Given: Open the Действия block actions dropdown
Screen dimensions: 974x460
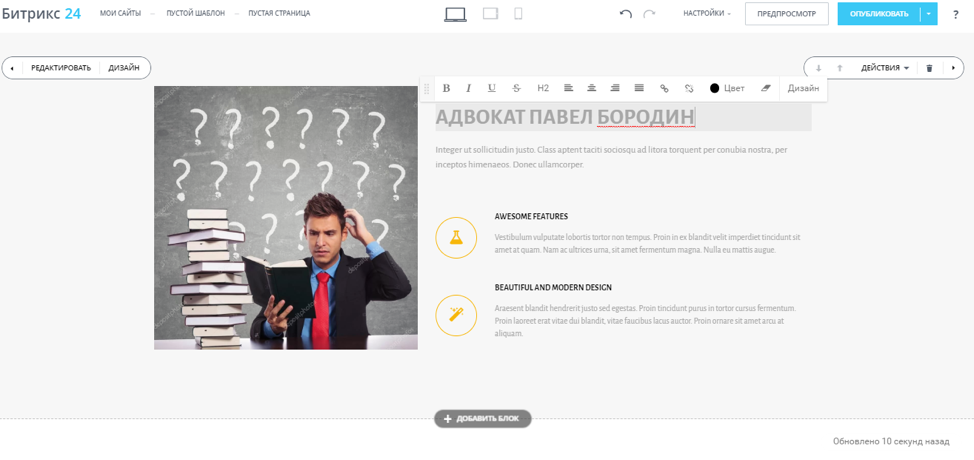Looking at the screenshot, I should (x=885, y=68).
